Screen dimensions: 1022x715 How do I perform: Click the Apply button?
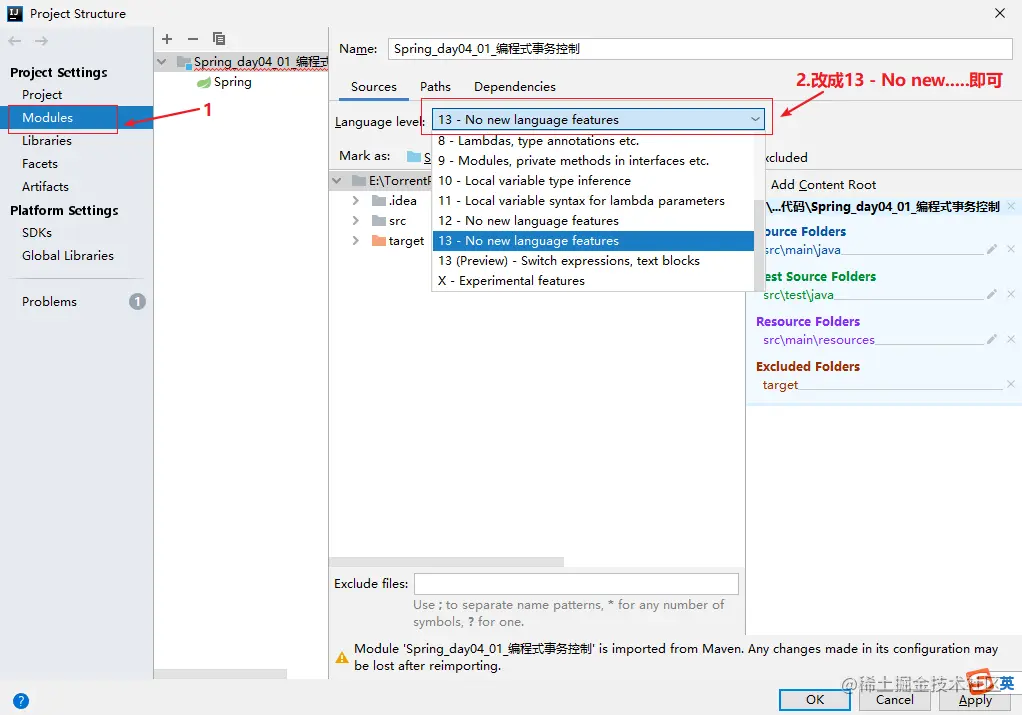[974, 700]
